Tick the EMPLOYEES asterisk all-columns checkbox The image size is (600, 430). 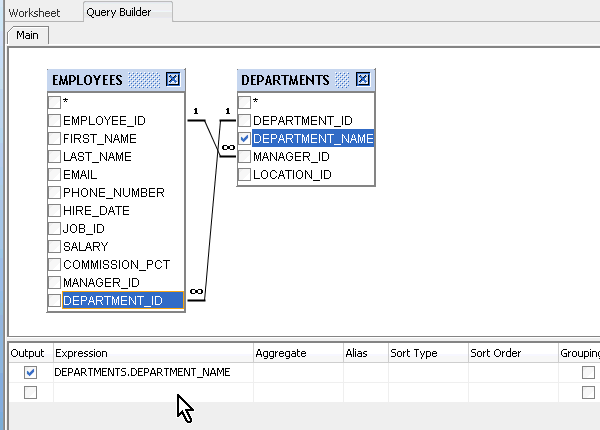click(54, 102)
